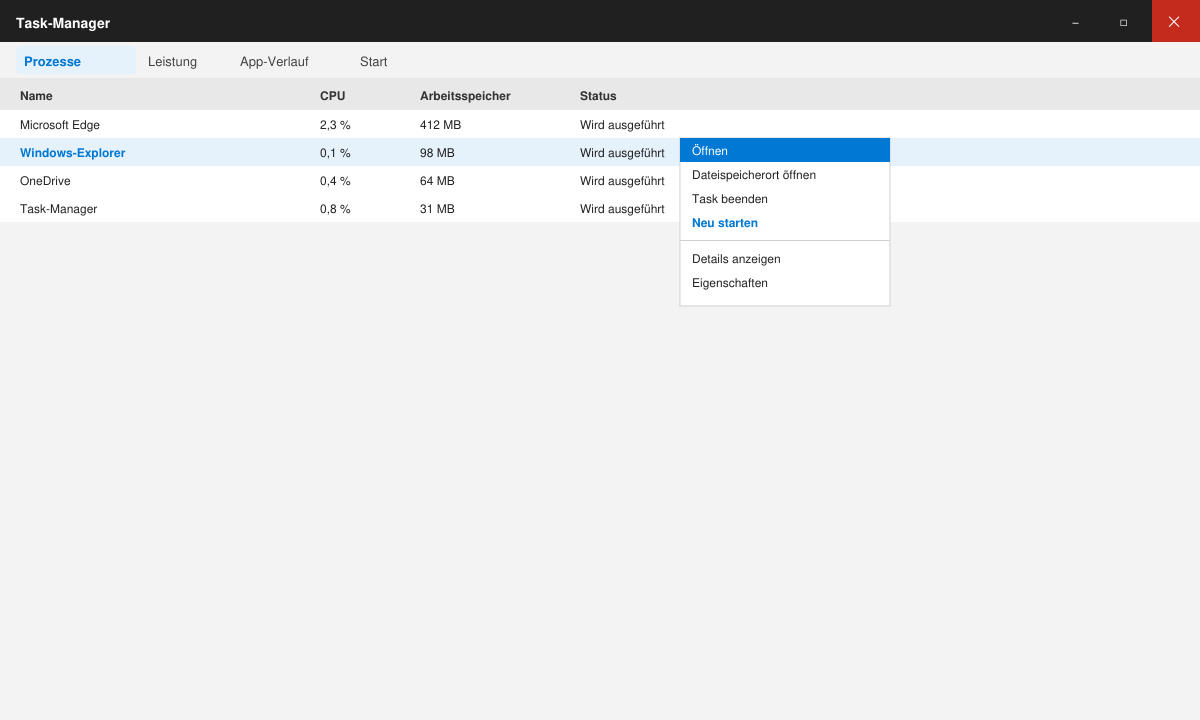1200x720 pixels.
Task: Click OneDrive's Wird ausgeführt status
Action: [x=622, y=181]
